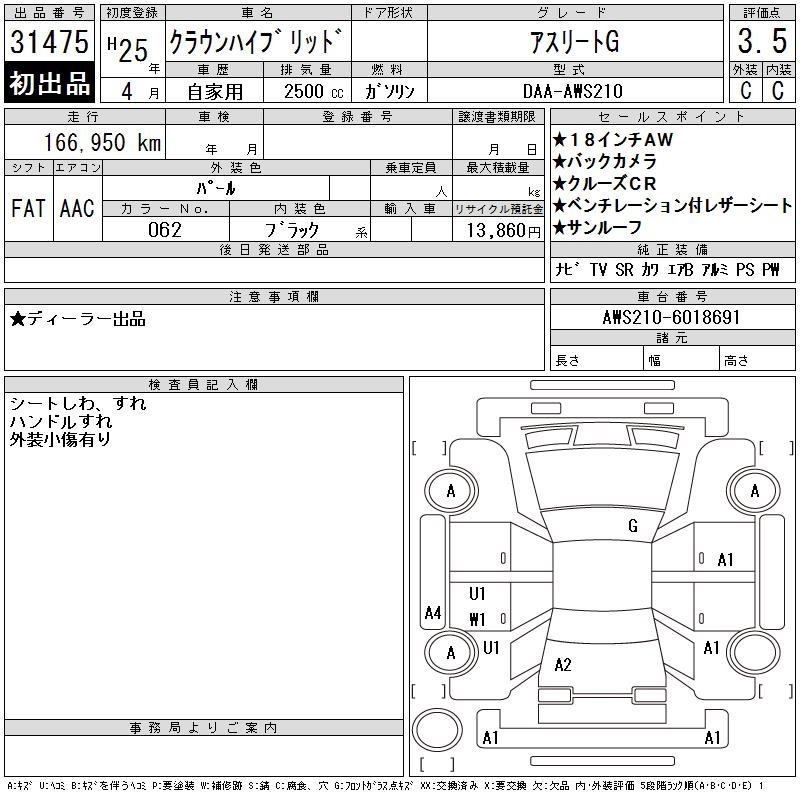Click the A2 mark on the trunk

point(563,664)
